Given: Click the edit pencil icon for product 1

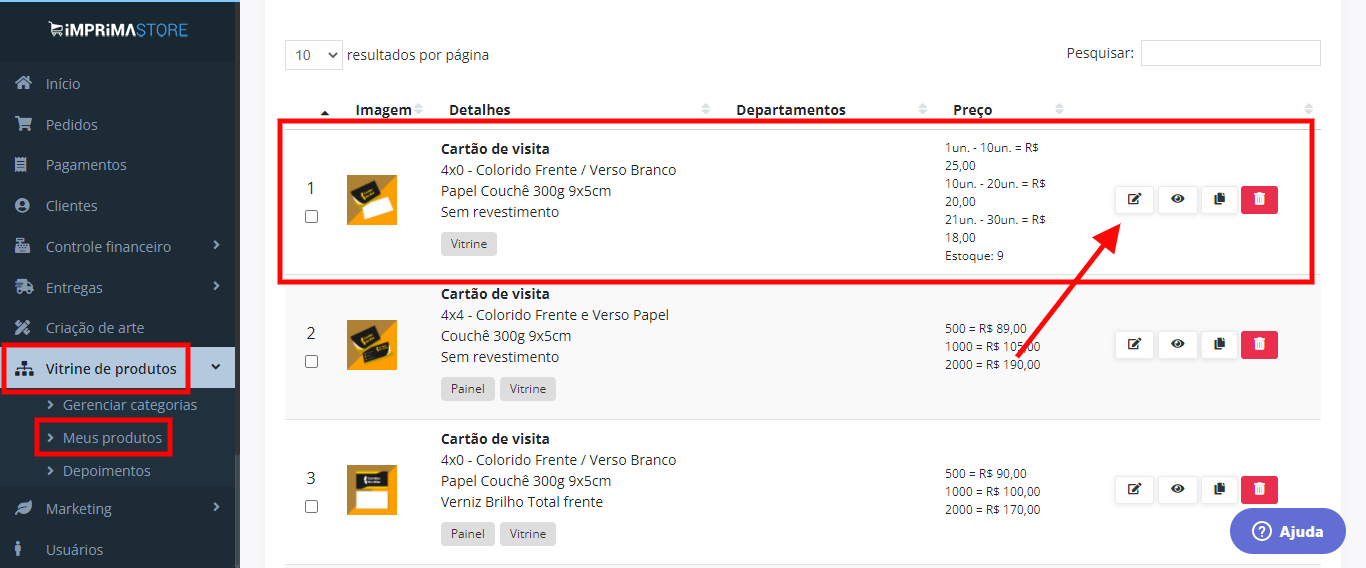Looking at the screenshot, I should 1134,200.
